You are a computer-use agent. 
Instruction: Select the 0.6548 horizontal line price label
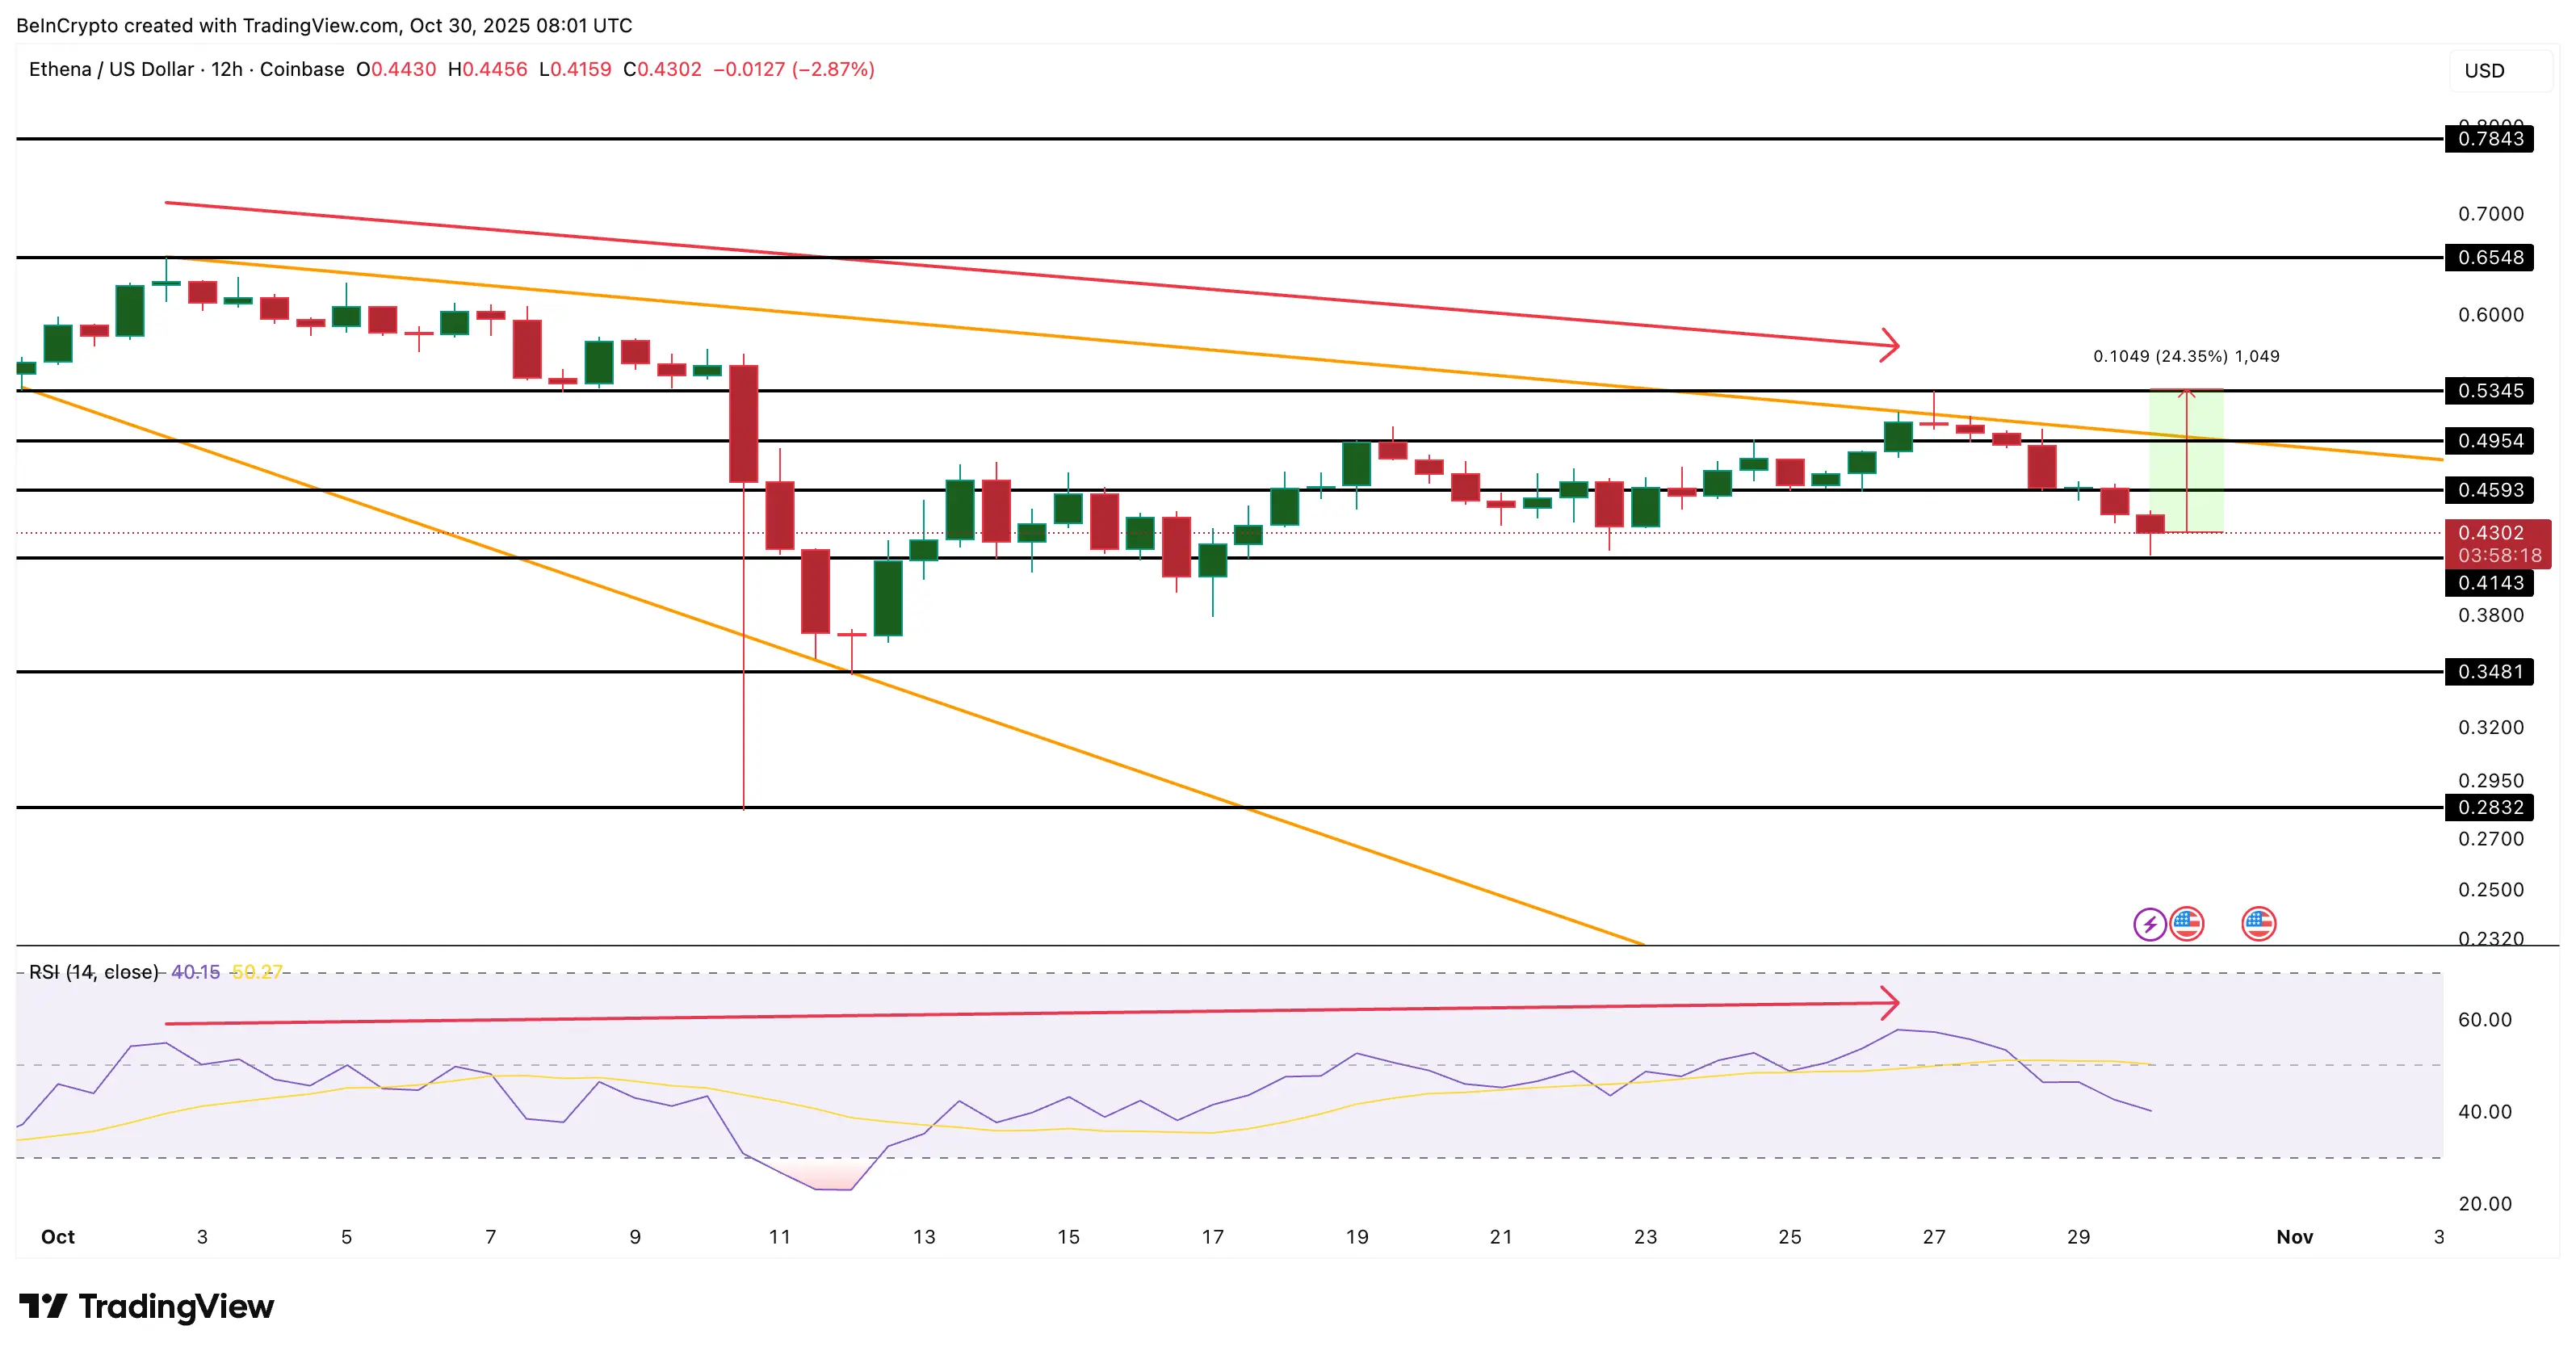(x=2490, y=258)
